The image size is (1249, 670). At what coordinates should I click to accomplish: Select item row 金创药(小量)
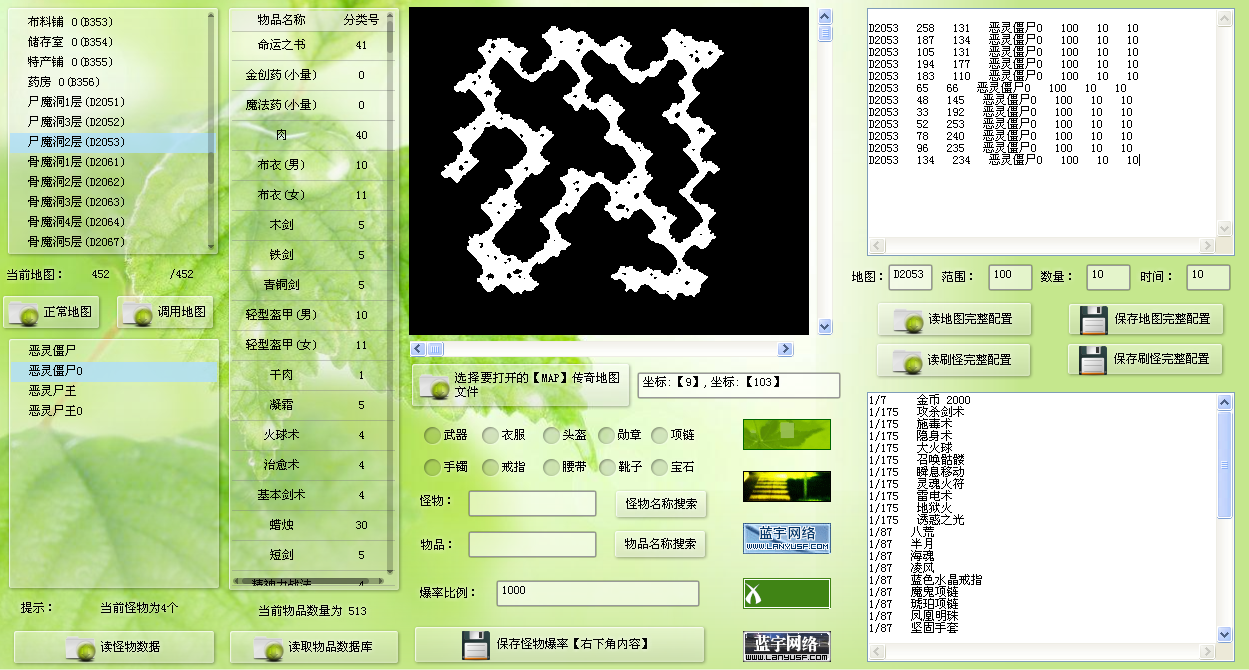point(309,75)
